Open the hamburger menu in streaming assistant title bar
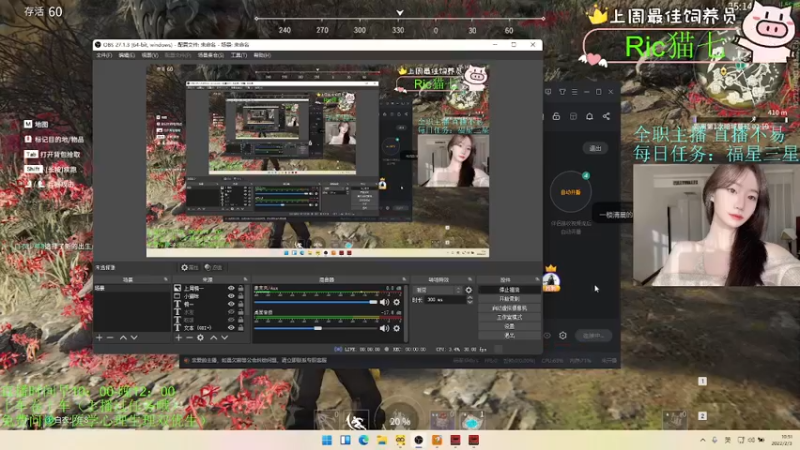800x450 pixels. 574,92
